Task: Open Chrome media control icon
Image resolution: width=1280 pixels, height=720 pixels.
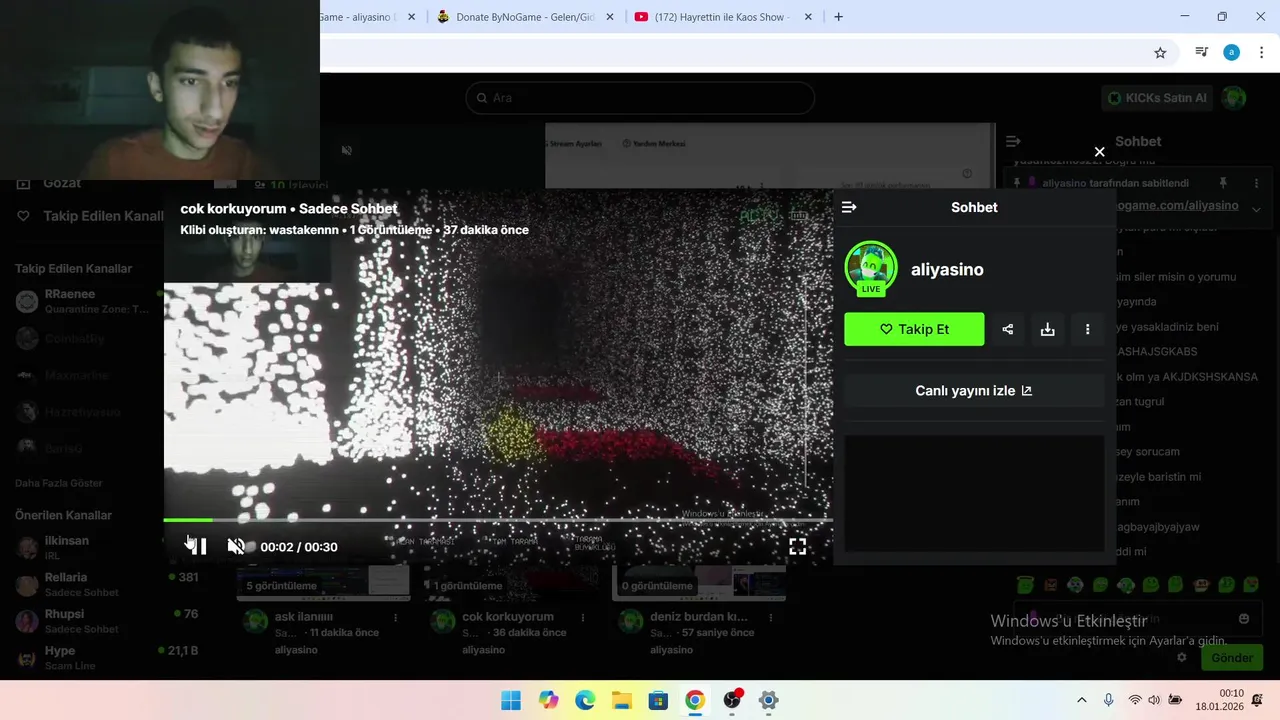Action: [x=1202, y=53]
